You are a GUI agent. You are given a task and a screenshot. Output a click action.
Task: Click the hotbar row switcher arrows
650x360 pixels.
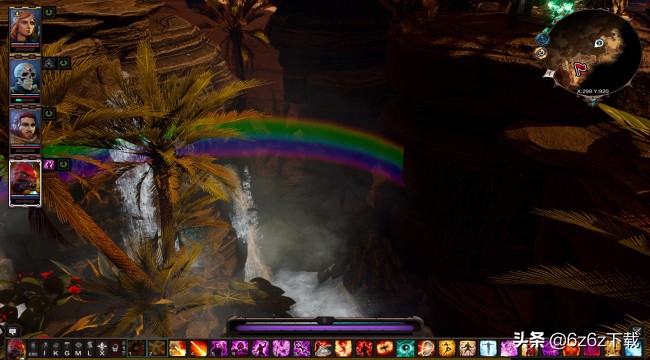(x=124, y=348)
